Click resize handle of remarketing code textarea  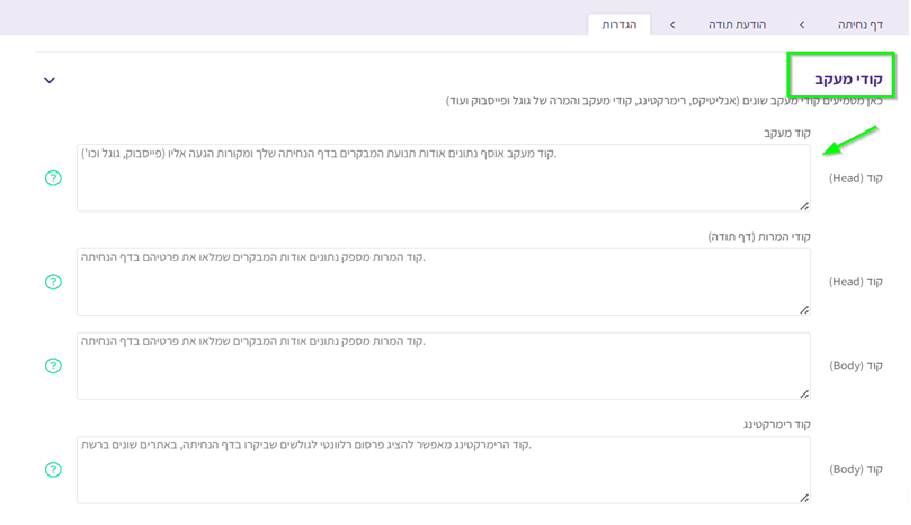(804, 497)
